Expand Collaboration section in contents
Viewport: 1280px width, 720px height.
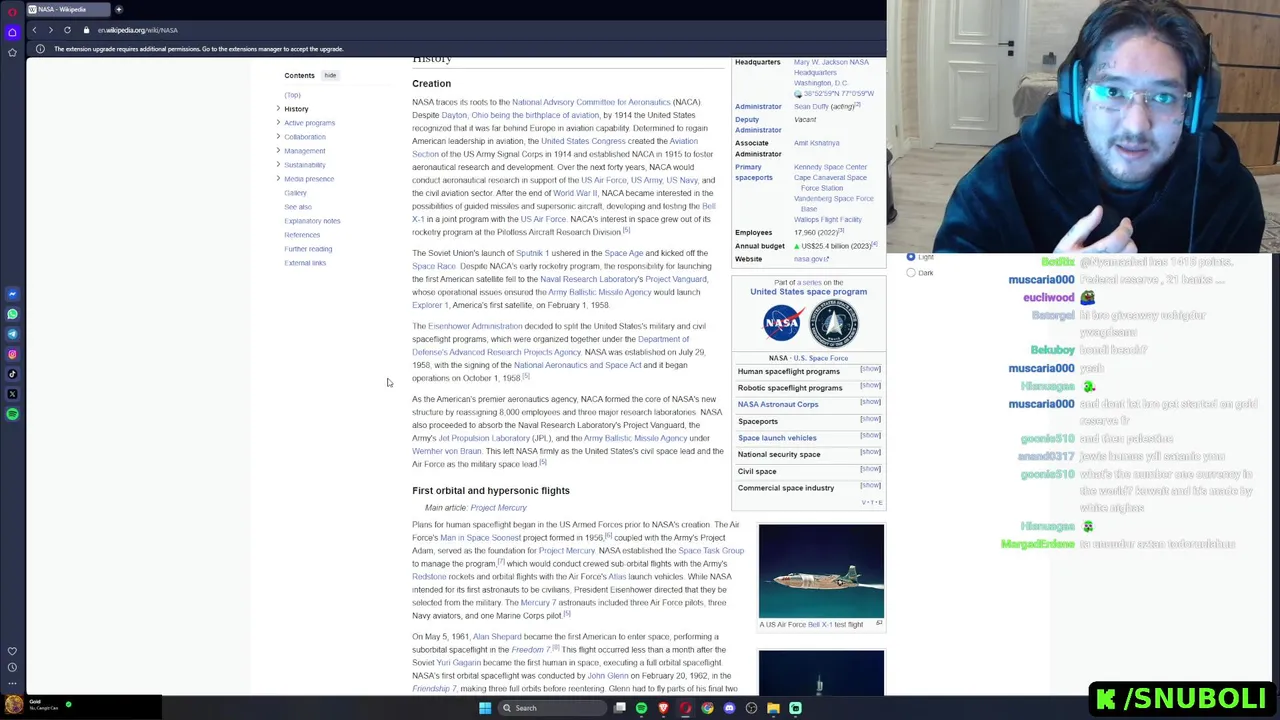click(278, 136)
